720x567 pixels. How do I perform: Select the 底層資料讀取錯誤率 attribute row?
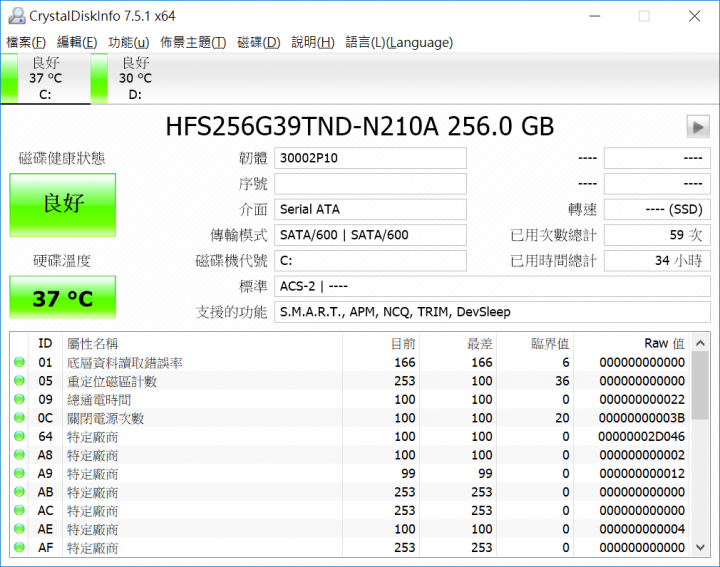coord(350,362)
